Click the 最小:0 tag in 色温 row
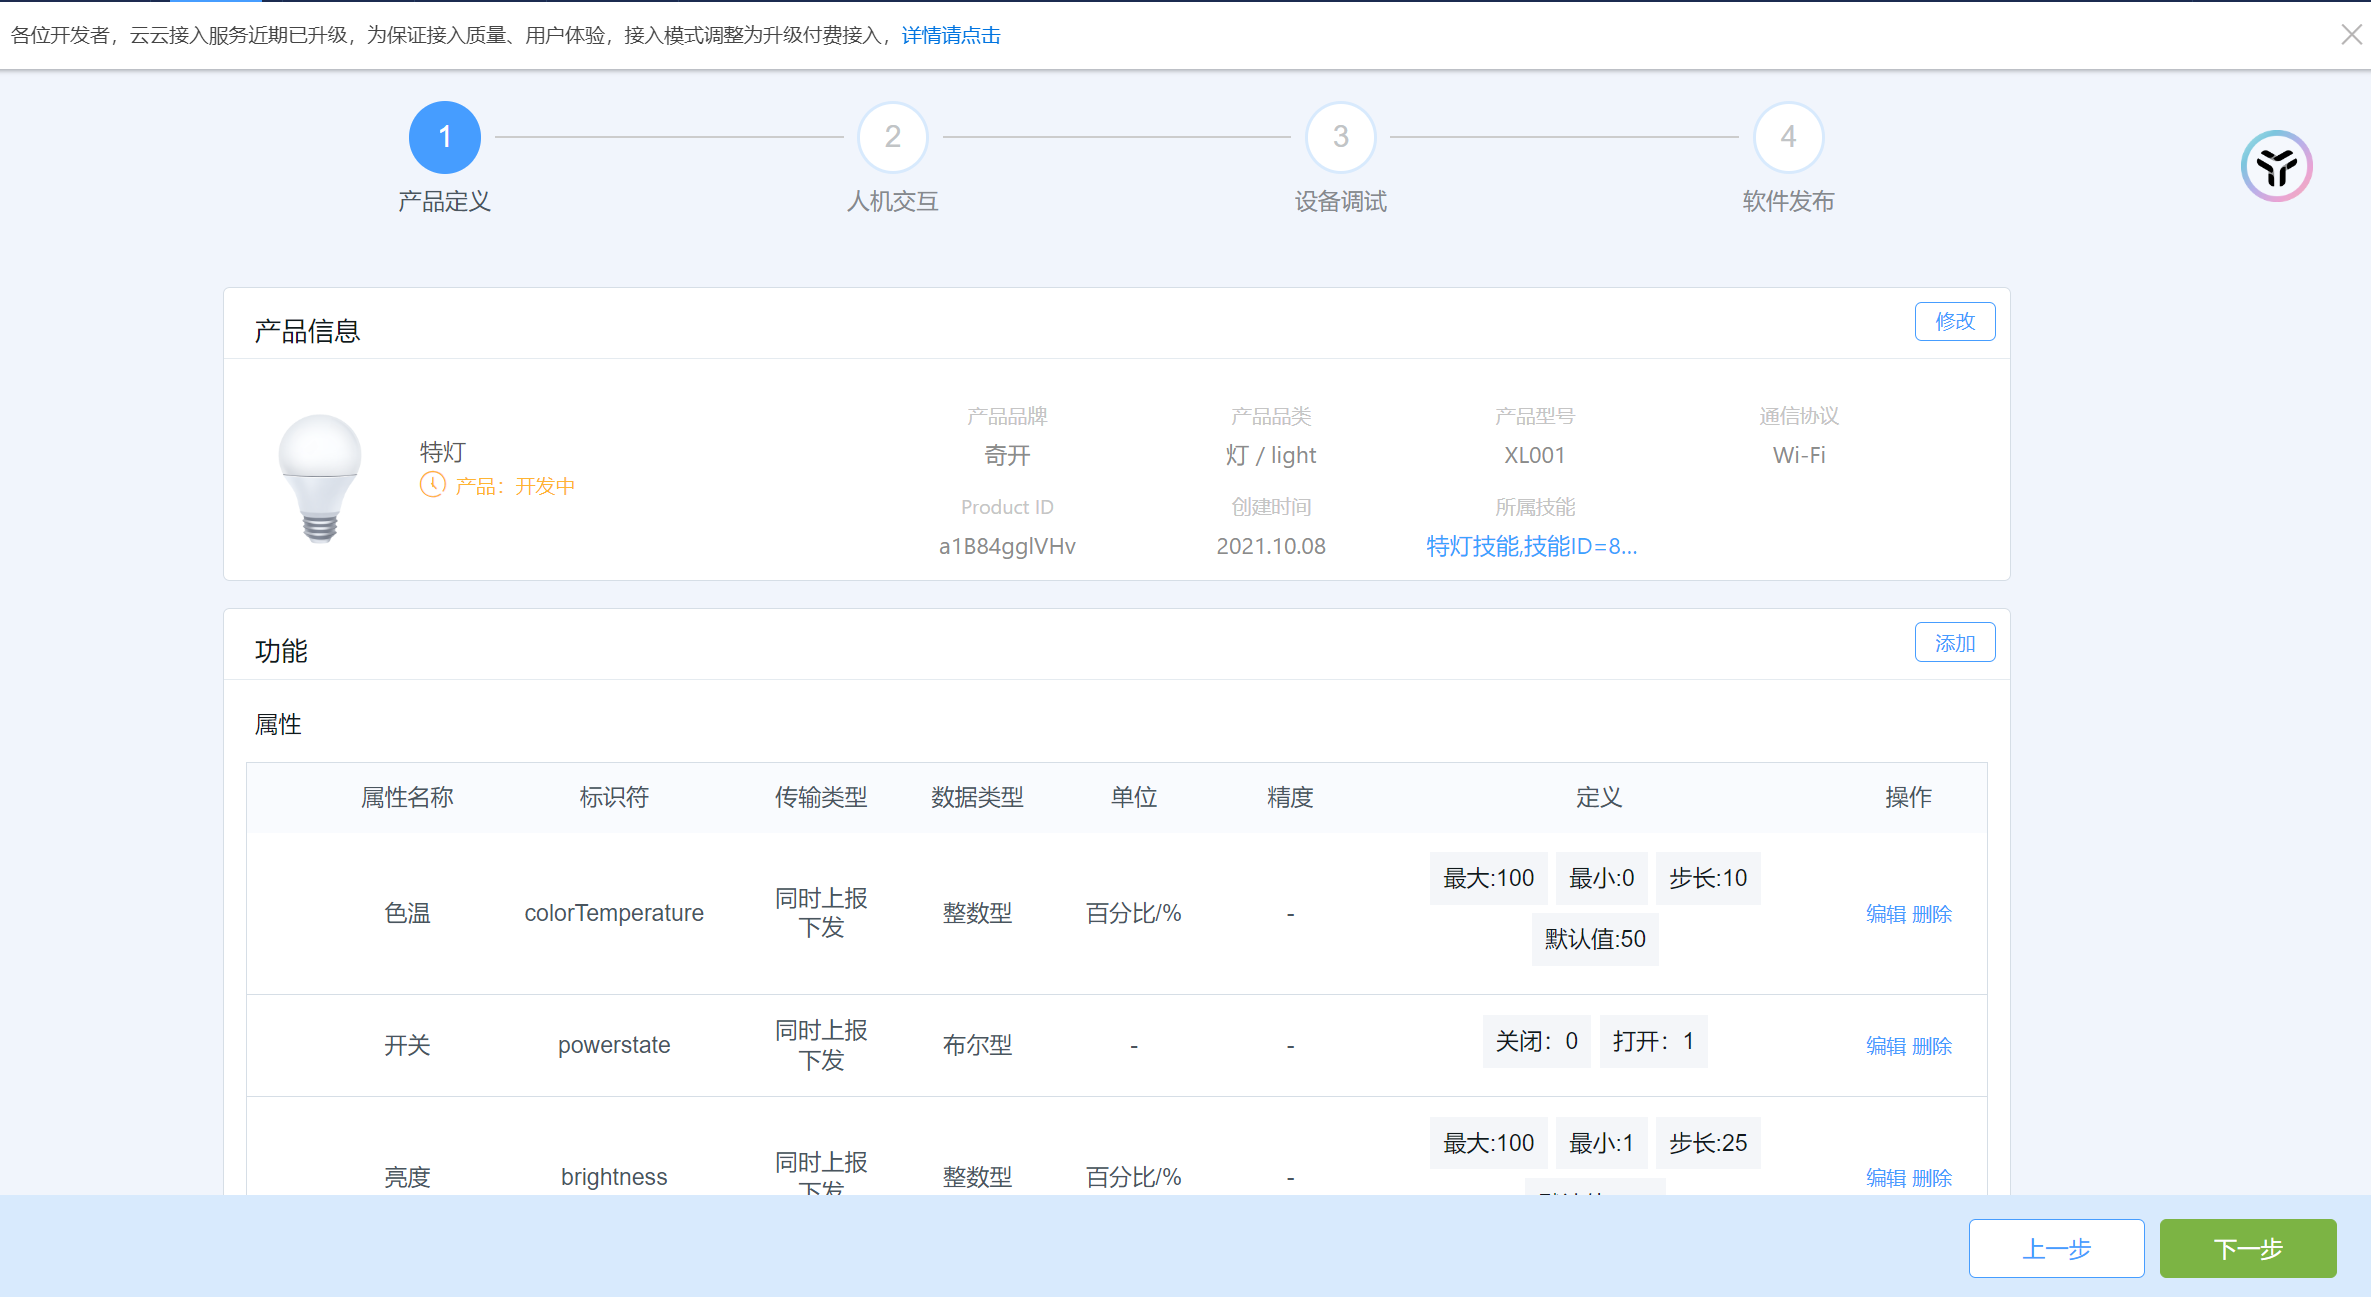The height and width of the screenshot is (1297, 2371). (x=1601, y=878)
